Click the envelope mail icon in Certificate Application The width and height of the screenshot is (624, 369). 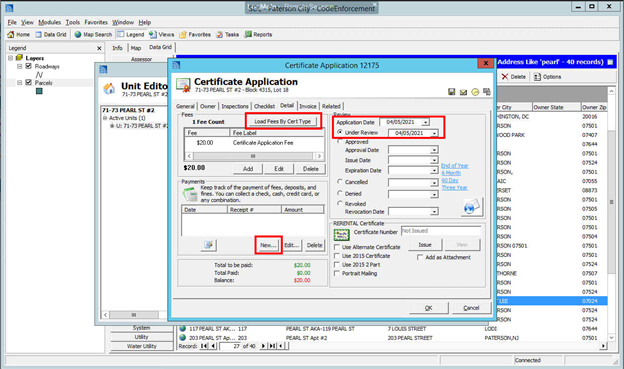(463, 92)
